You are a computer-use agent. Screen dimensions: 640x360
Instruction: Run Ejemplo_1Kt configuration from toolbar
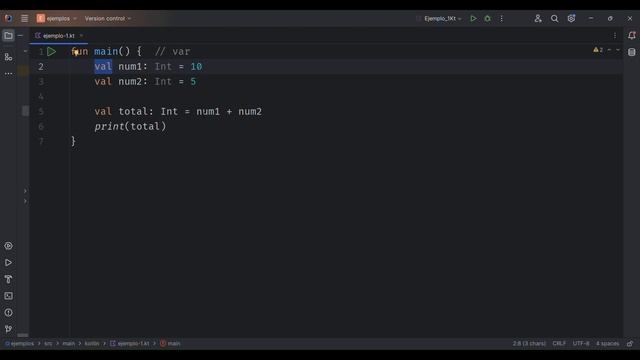tap(473, 18)
